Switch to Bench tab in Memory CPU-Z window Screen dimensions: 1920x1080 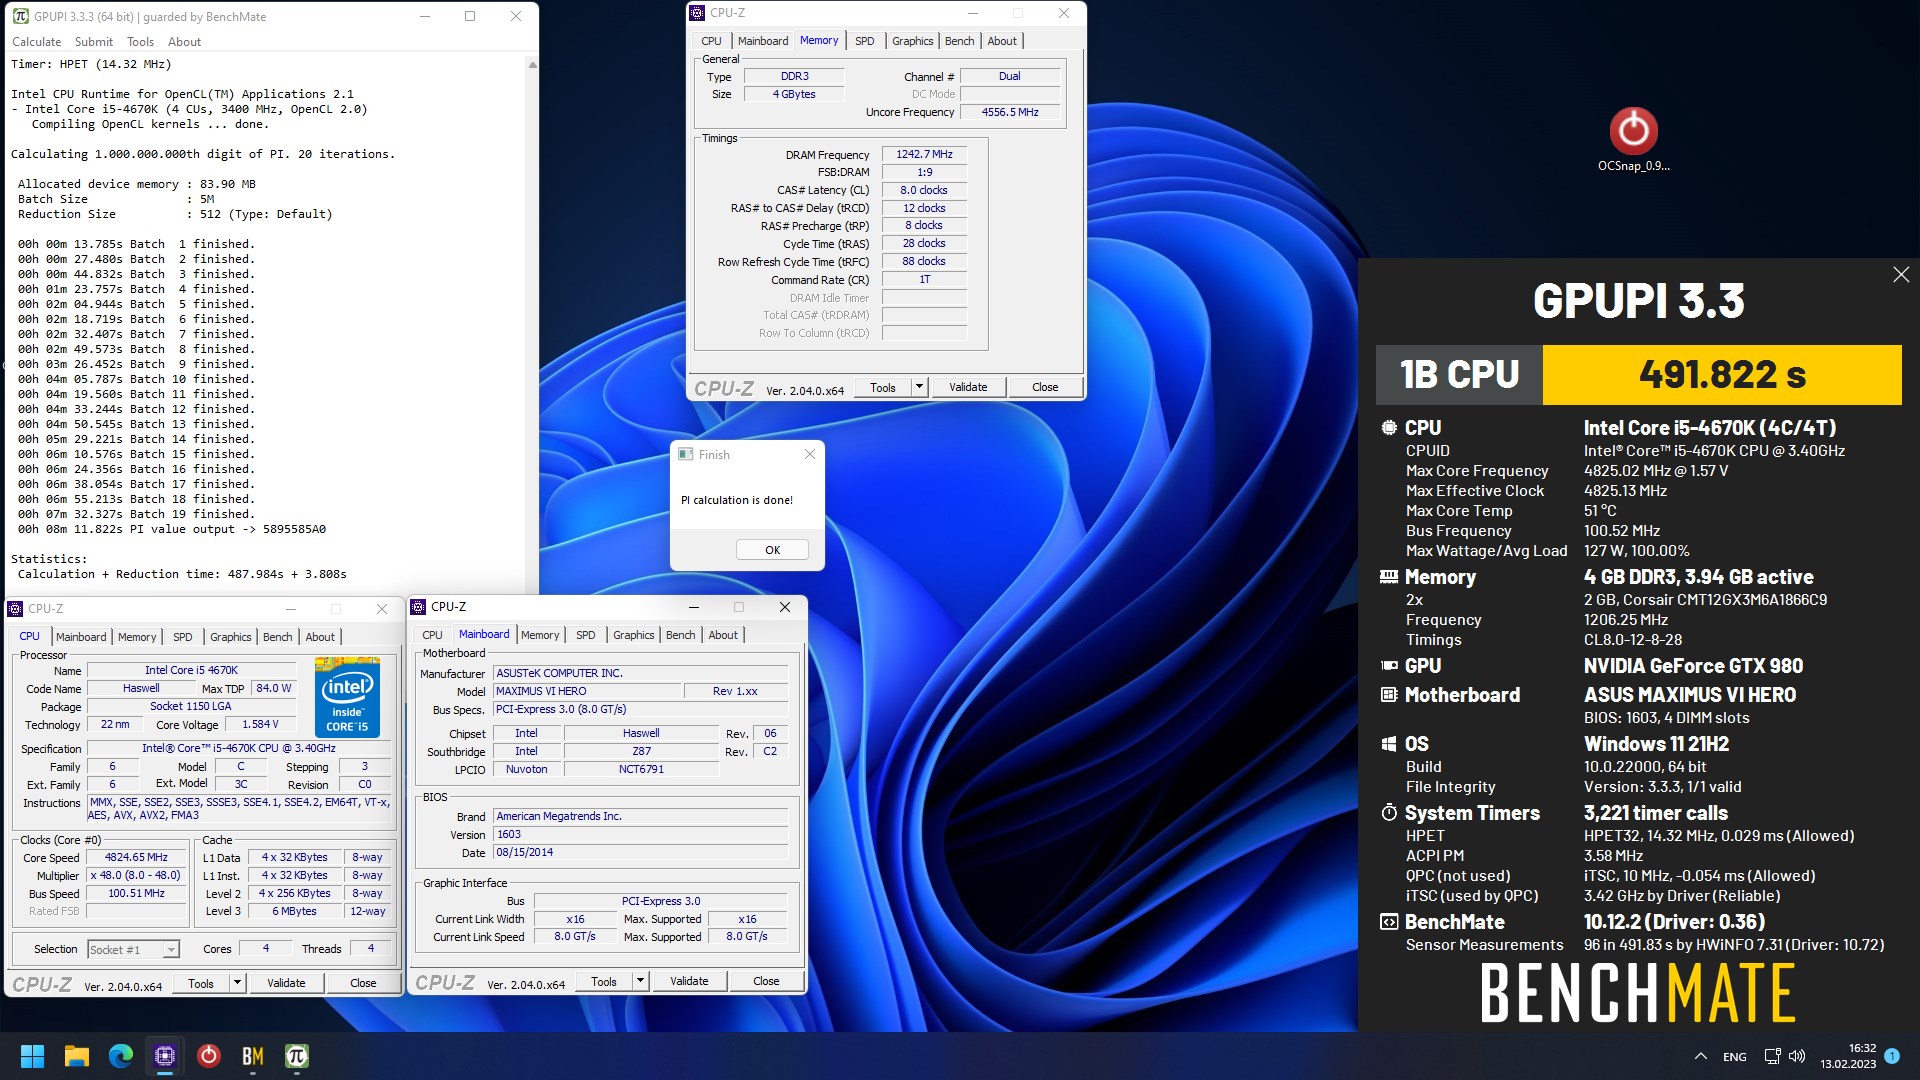click(x=959, y=41)
